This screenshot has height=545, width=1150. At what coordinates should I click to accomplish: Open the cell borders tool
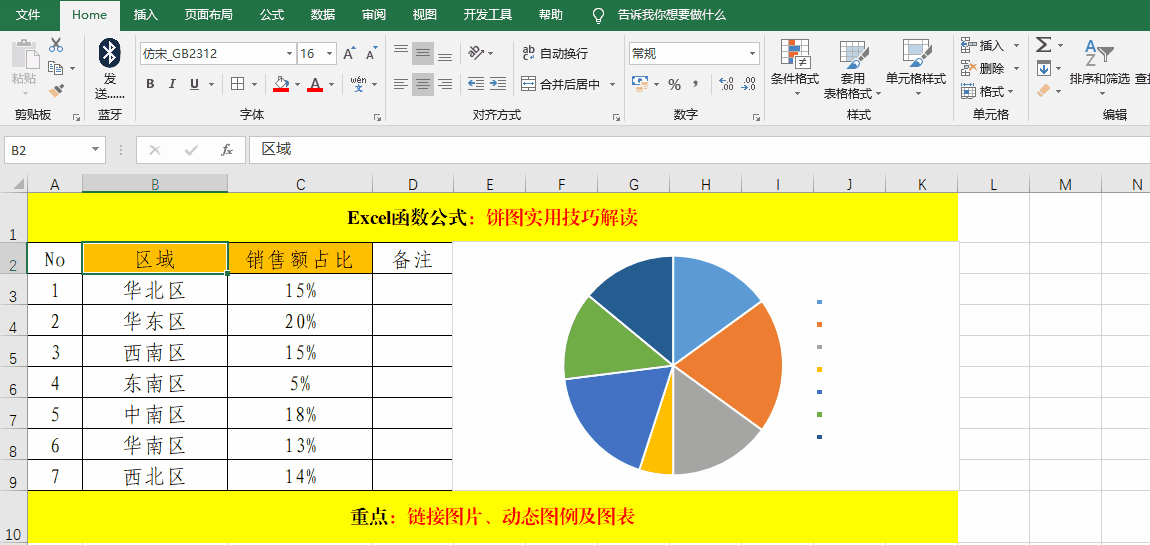click(238, 84)
